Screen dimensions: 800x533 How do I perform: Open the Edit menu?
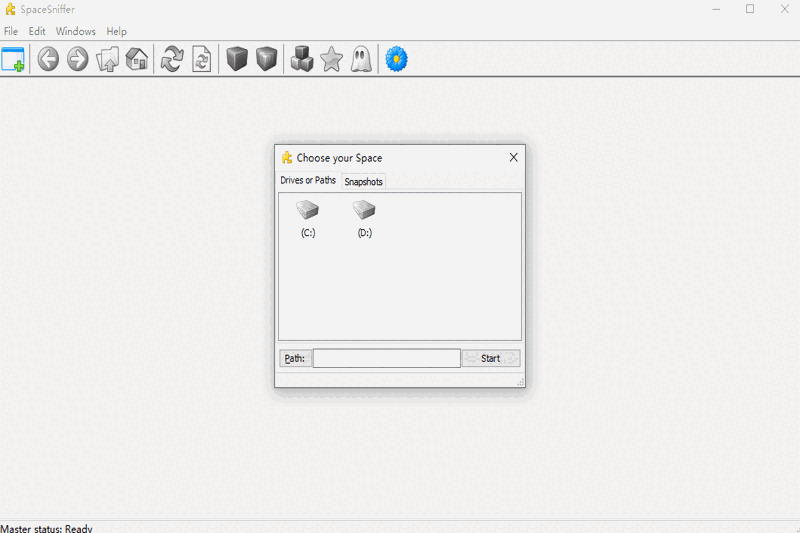(37, 32)
